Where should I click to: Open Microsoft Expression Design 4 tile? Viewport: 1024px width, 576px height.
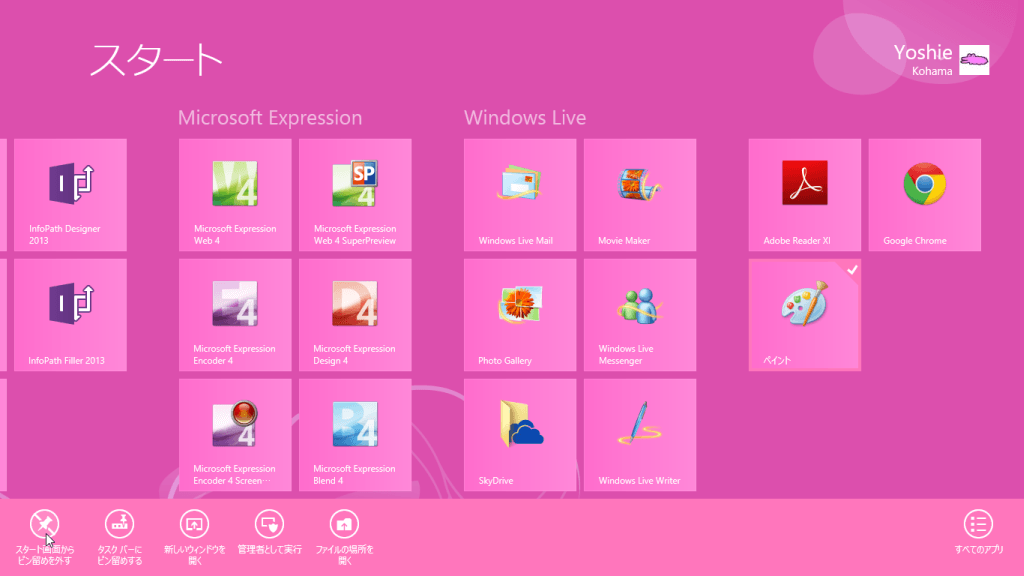(x=355, y=315)
